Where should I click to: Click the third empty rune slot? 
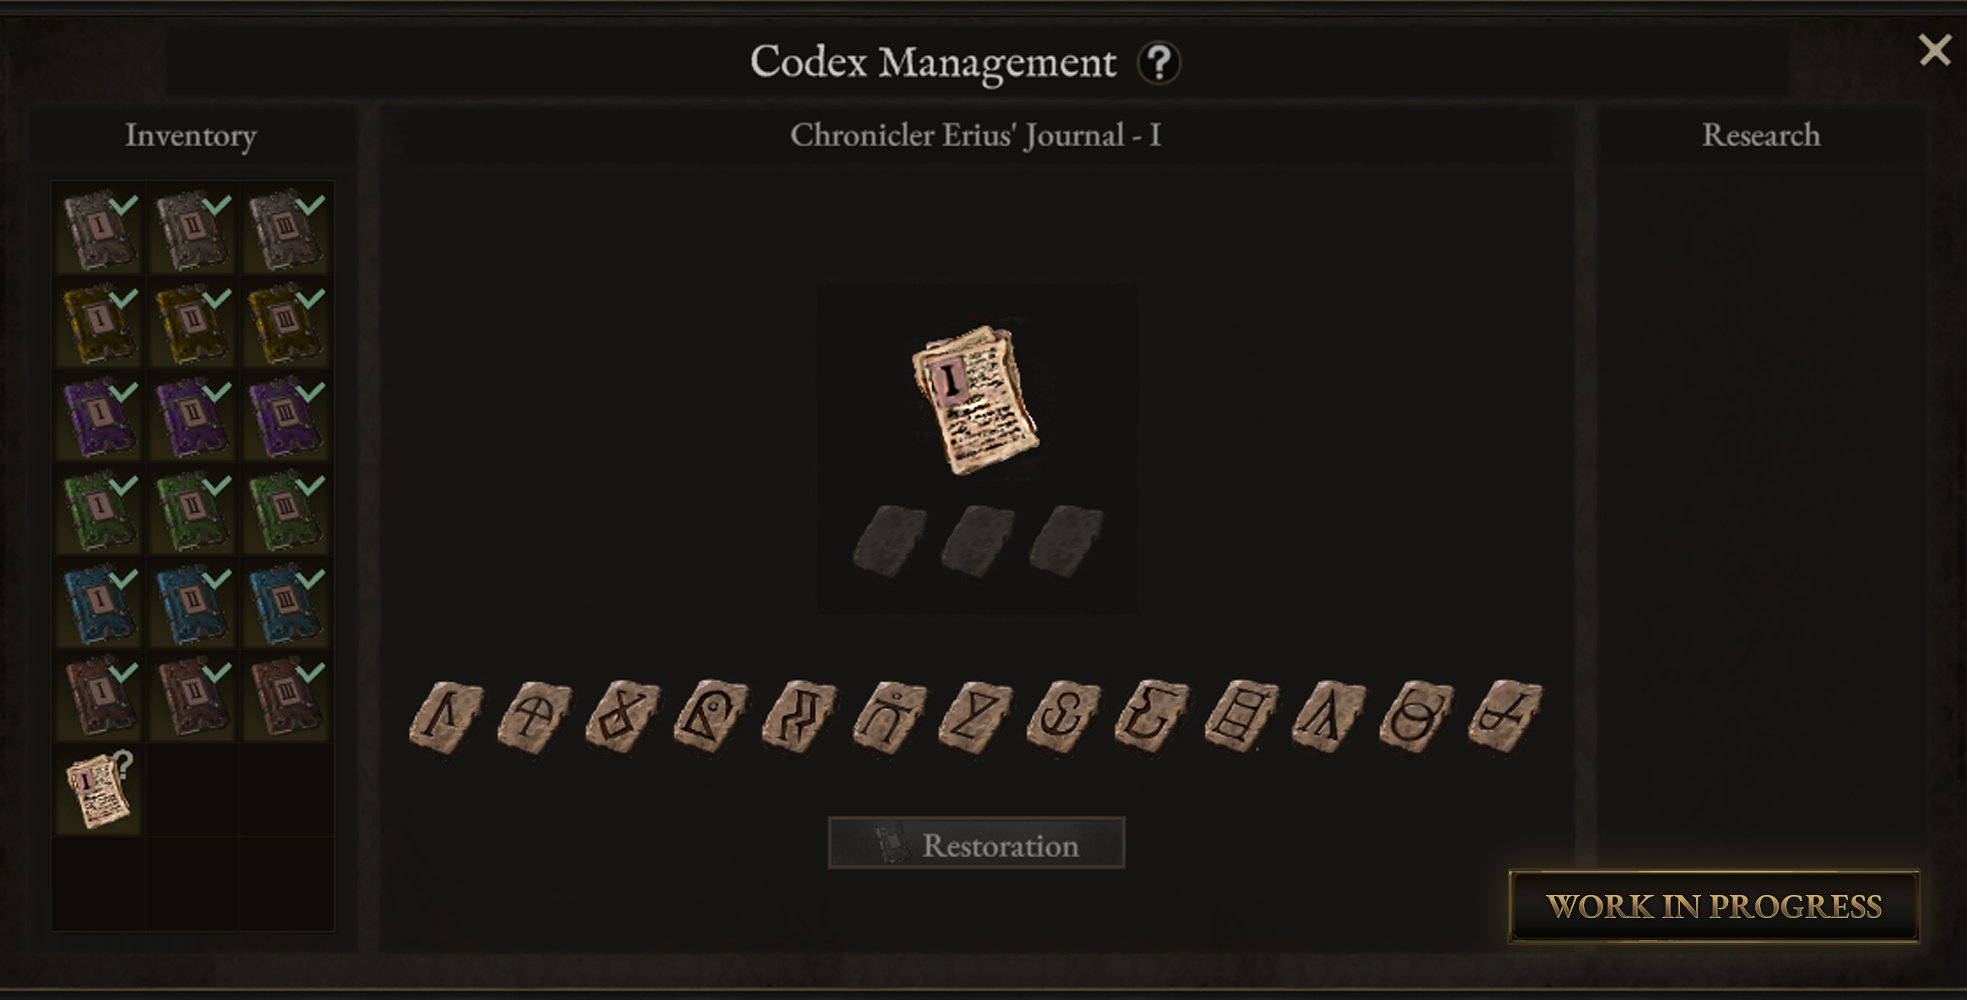(1066, 541)
